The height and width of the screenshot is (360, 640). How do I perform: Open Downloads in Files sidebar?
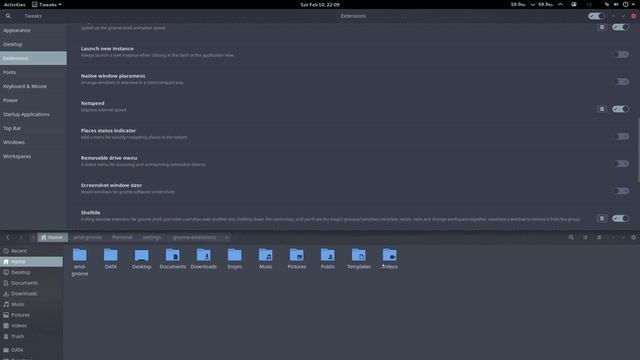[x=31, y=293]
